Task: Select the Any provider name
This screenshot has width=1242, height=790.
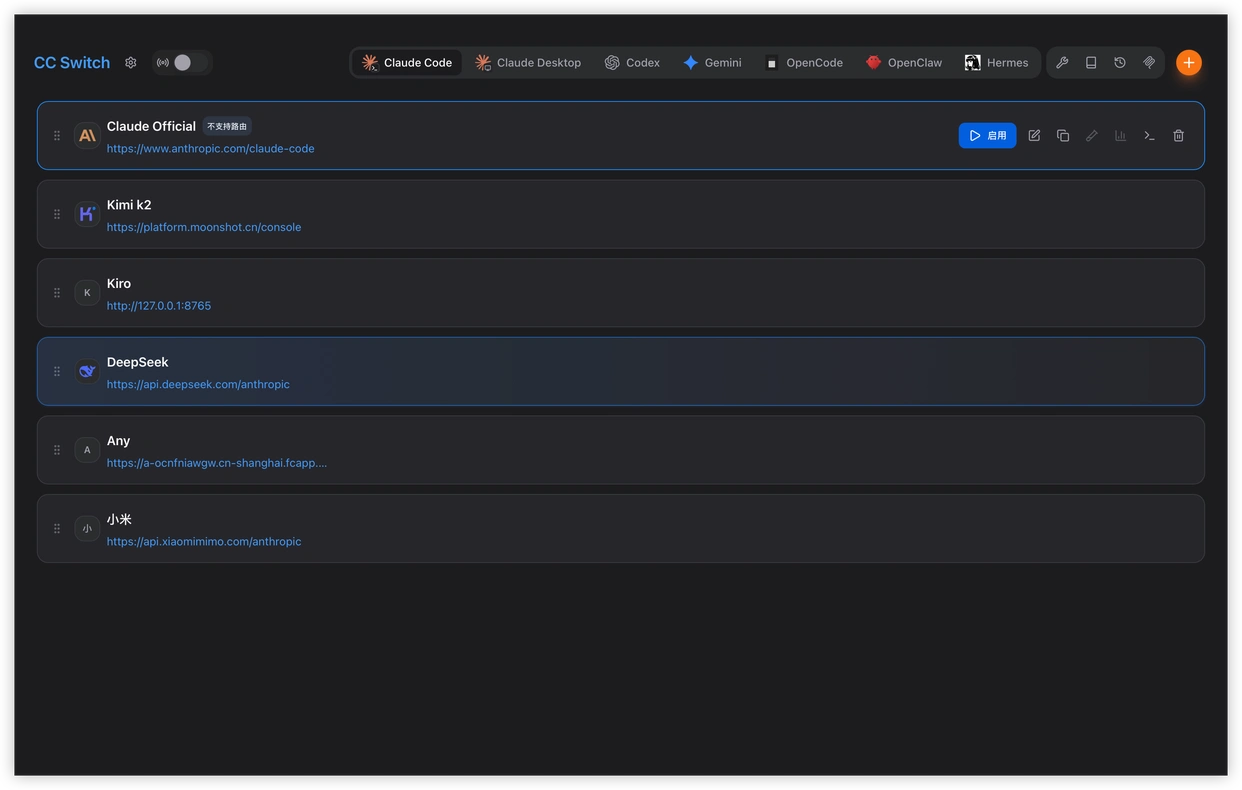Action: [x=118, y=440]
